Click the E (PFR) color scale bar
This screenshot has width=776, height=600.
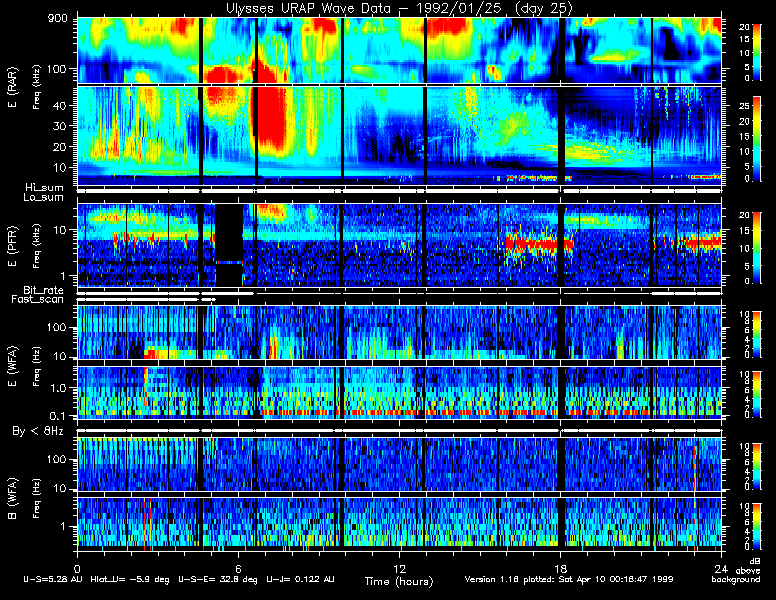coord(757,248)
